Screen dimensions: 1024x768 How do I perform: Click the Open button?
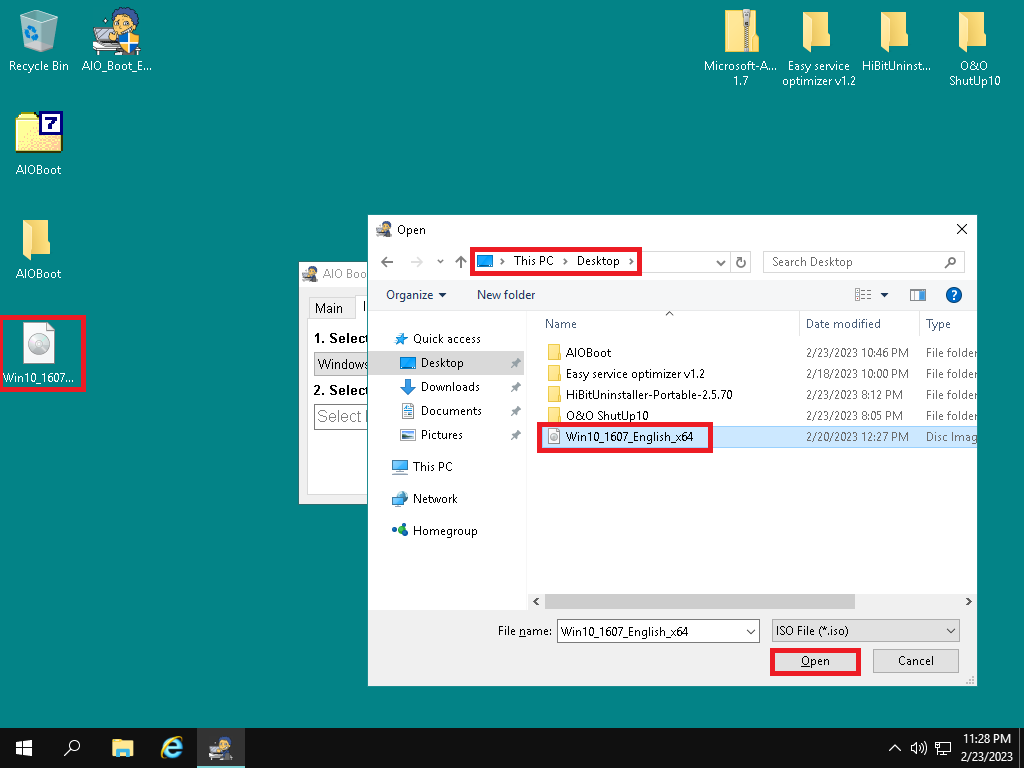coord(815,661)
